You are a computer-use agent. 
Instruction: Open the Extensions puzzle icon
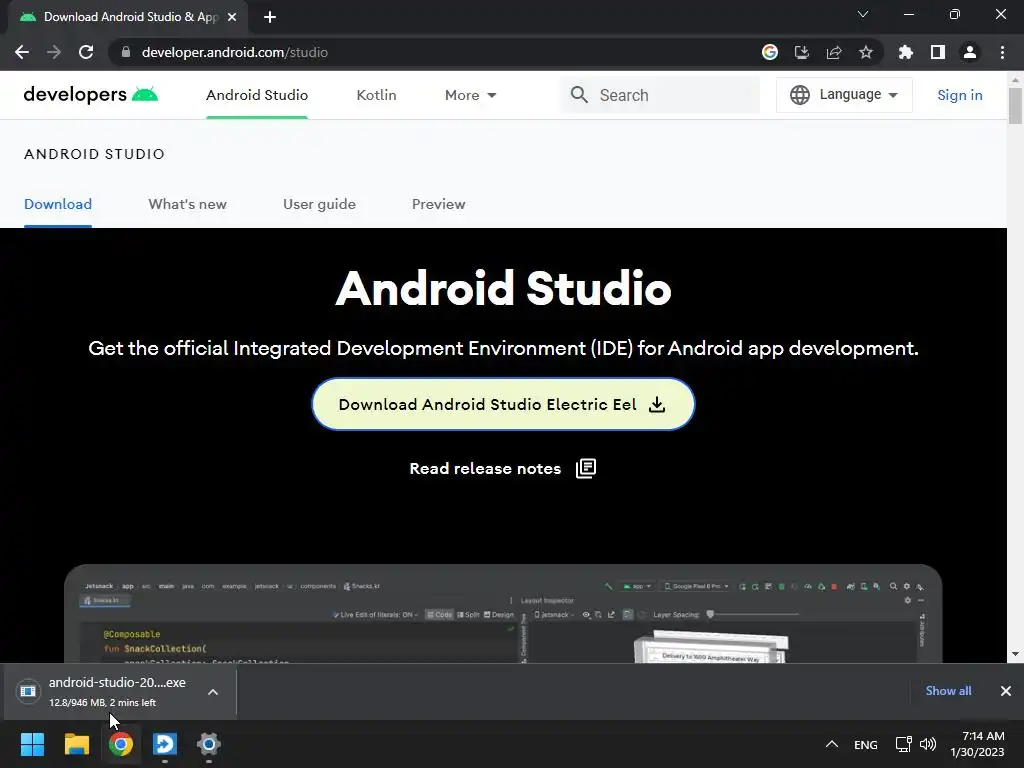coord(906,52)
